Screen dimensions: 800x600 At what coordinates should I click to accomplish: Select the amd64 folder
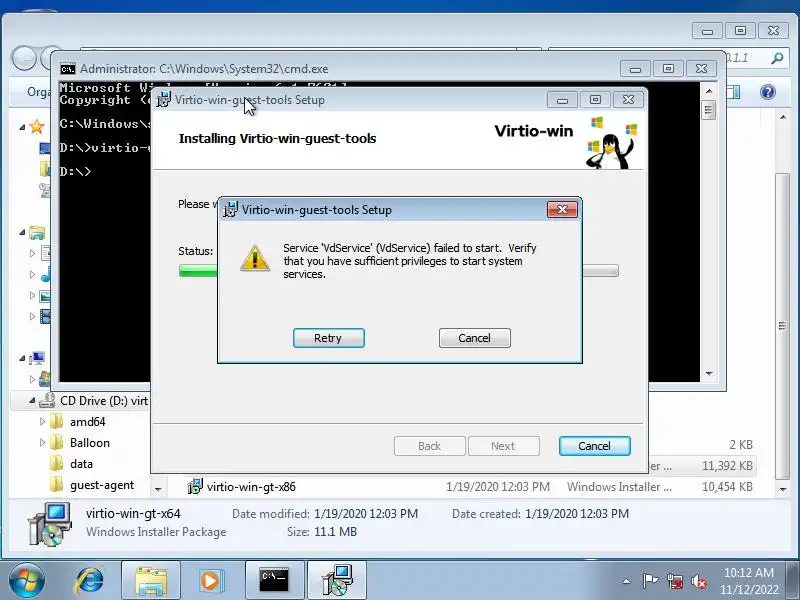87,421
